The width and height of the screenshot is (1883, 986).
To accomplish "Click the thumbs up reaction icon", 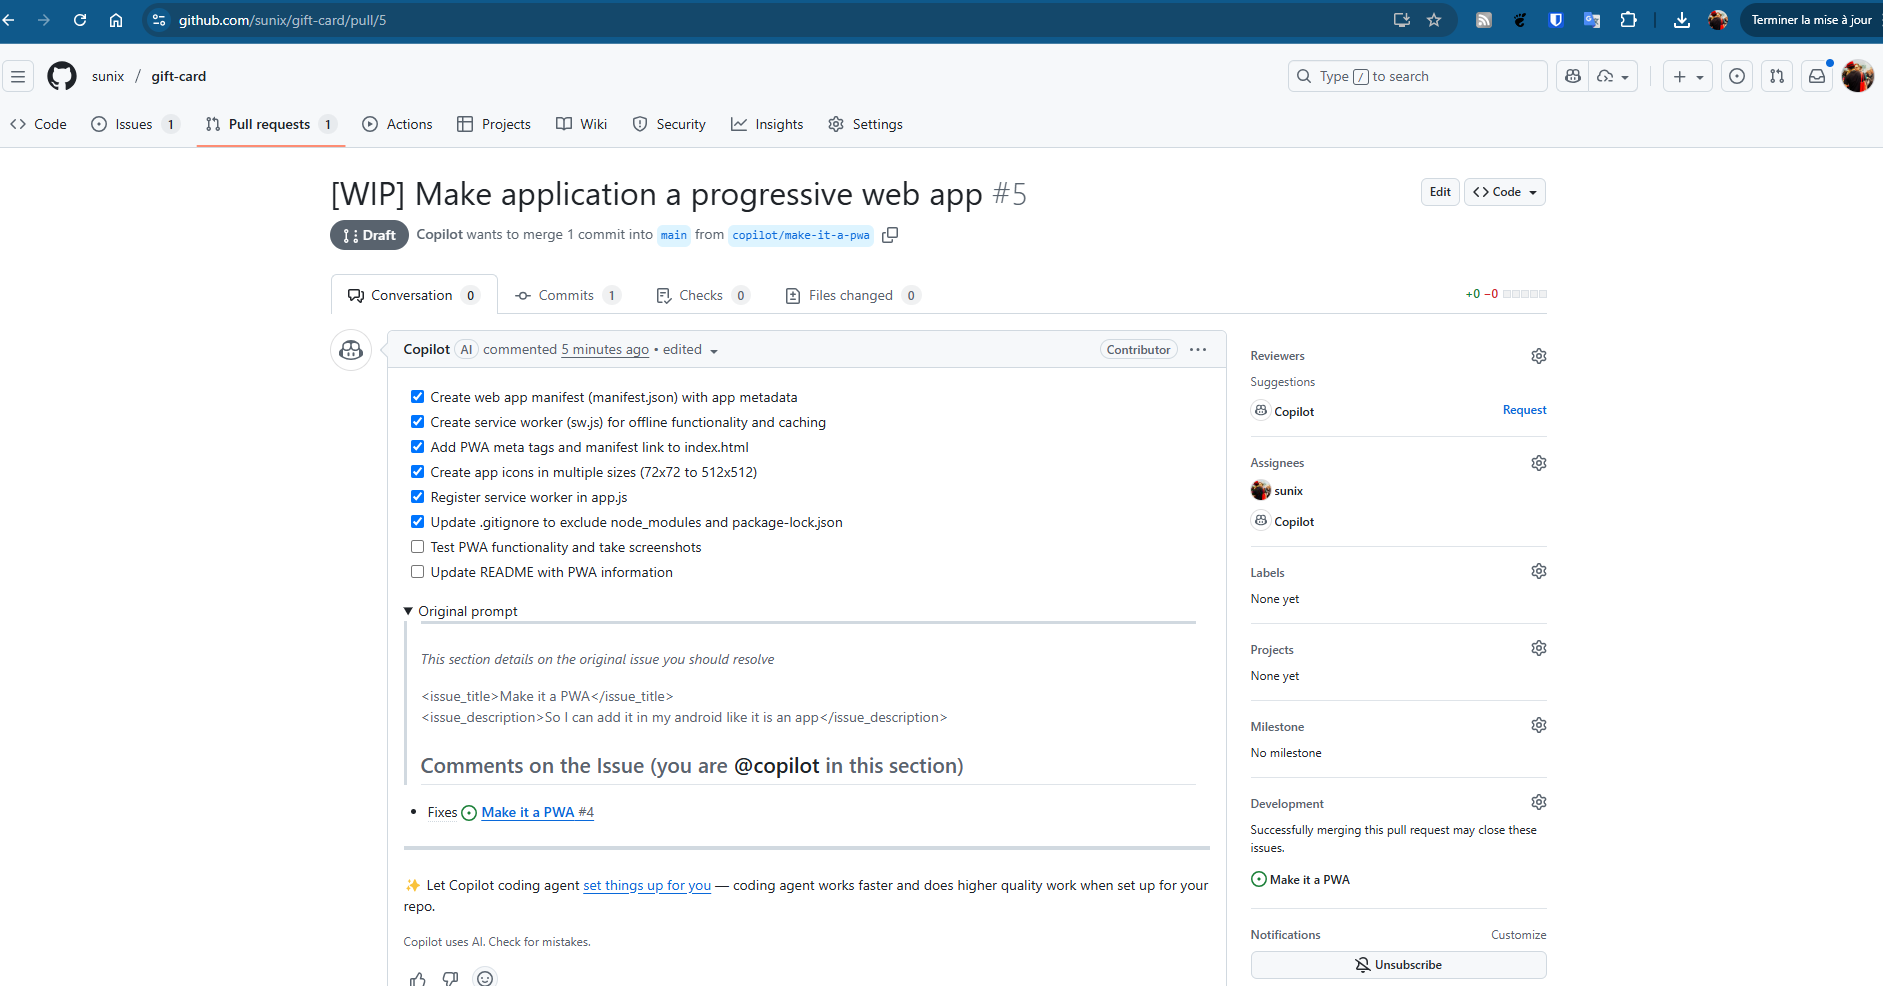I will click(x=418, y=978).
